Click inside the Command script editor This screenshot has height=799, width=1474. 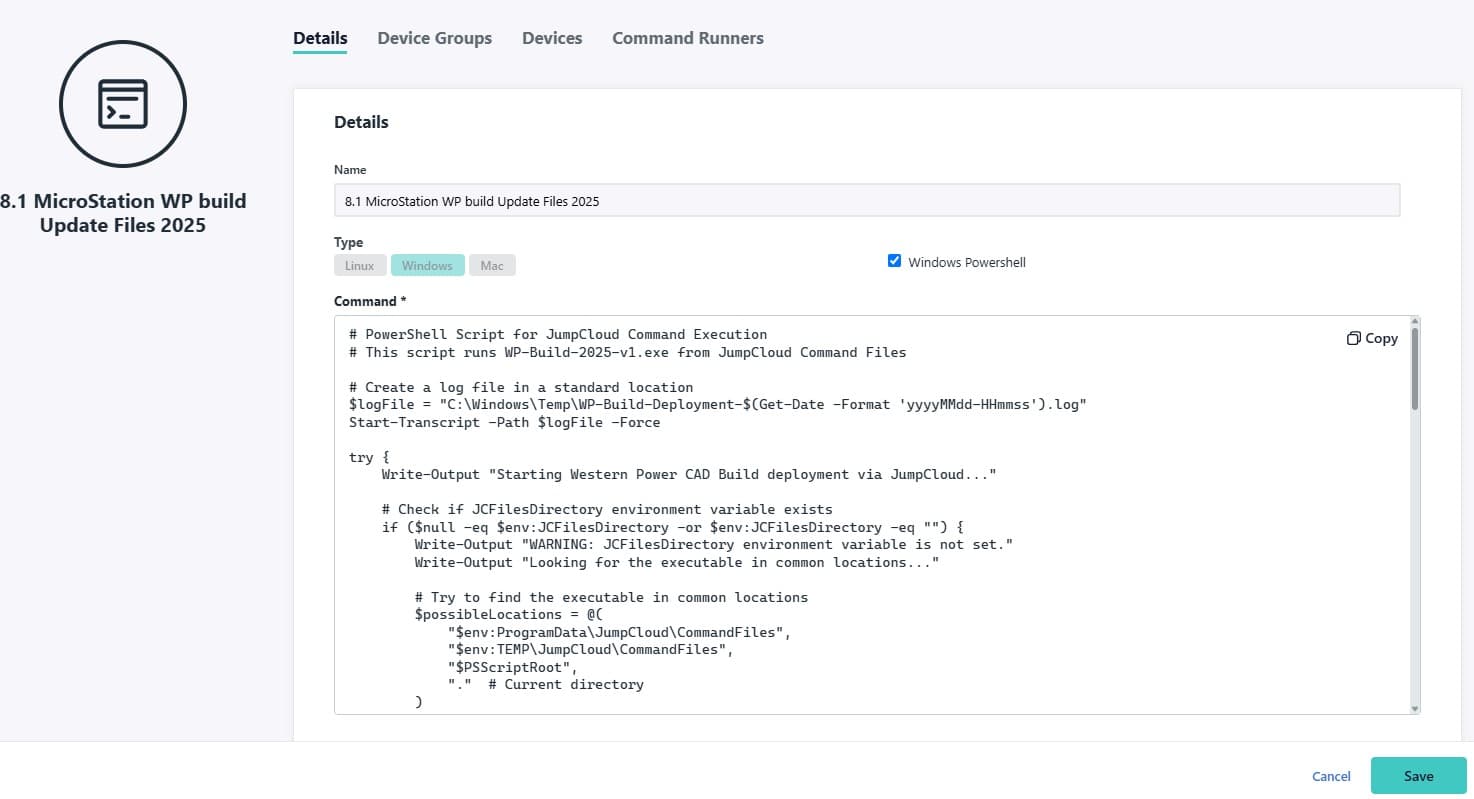pyautogui.click(x=800, y=500)
